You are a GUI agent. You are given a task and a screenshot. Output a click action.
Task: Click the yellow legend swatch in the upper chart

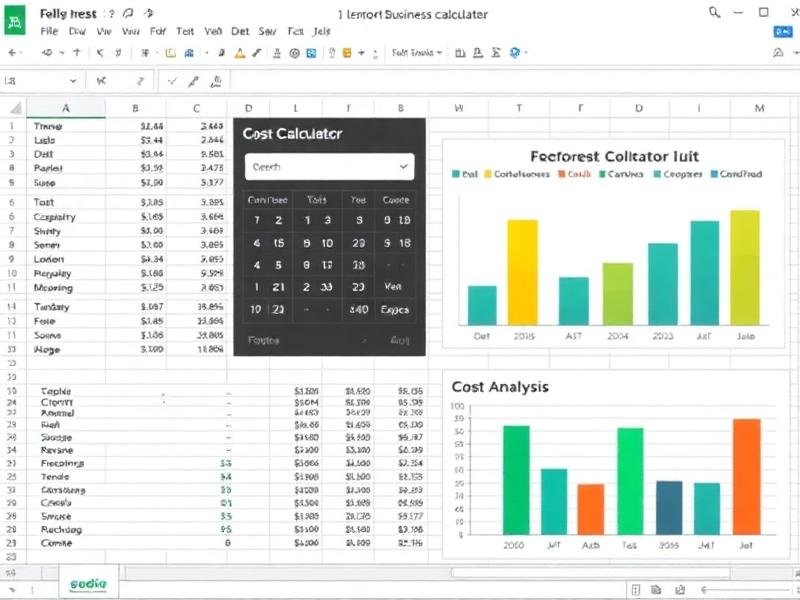[x=488, y=174]
